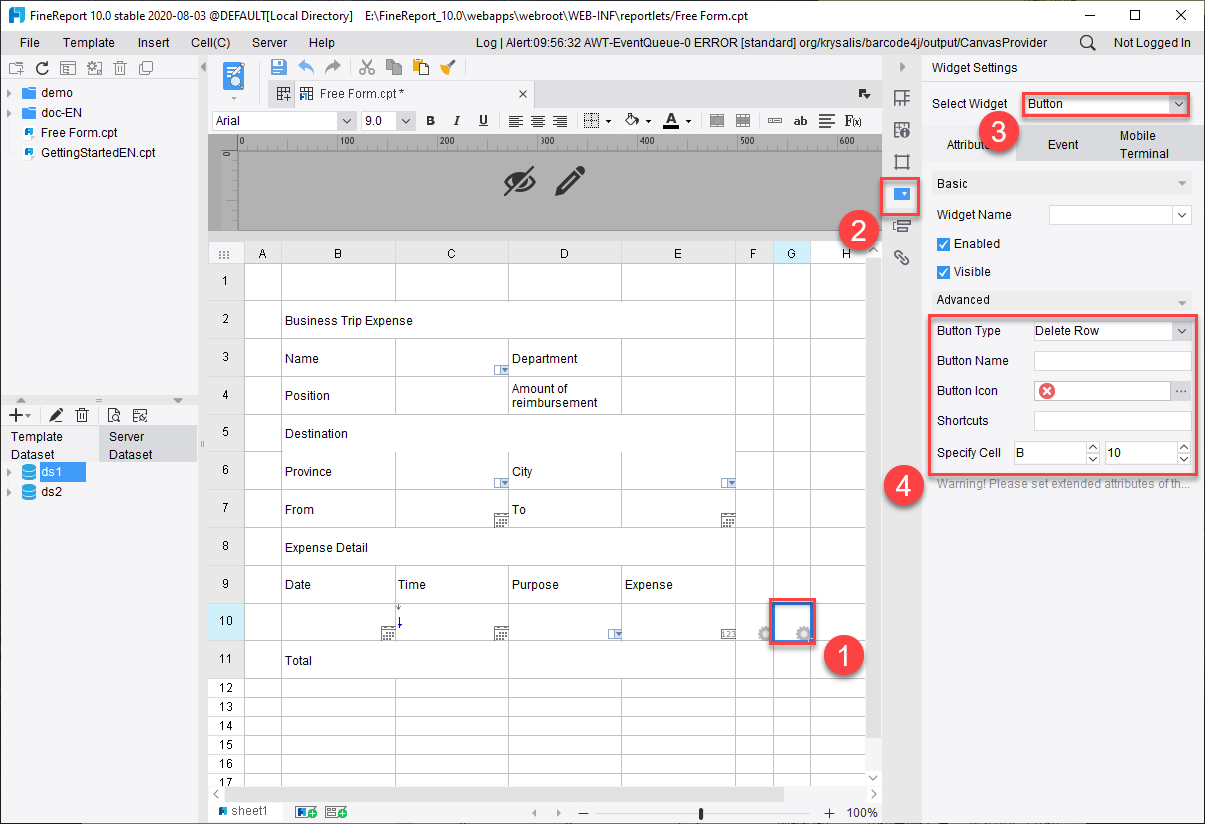Click the refresh icon in the directory toolbar
Viewport: 1205px width, 824px height.
40,67
